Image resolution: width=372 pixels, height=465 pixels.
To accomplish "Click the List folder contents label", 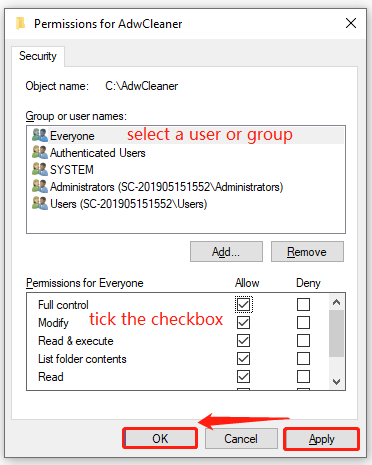I will pos(82,359).
